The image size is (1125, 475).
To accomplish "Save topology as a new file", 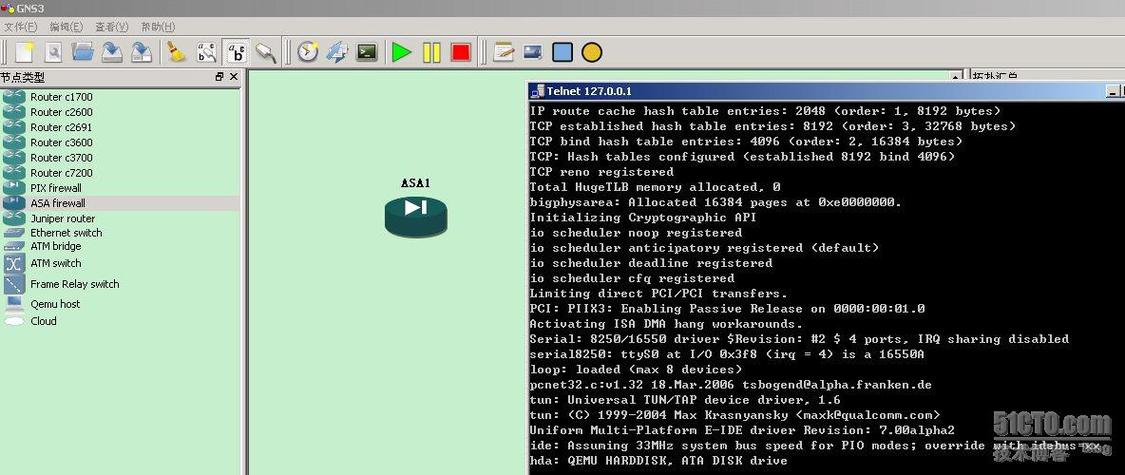I will [141, 52].
